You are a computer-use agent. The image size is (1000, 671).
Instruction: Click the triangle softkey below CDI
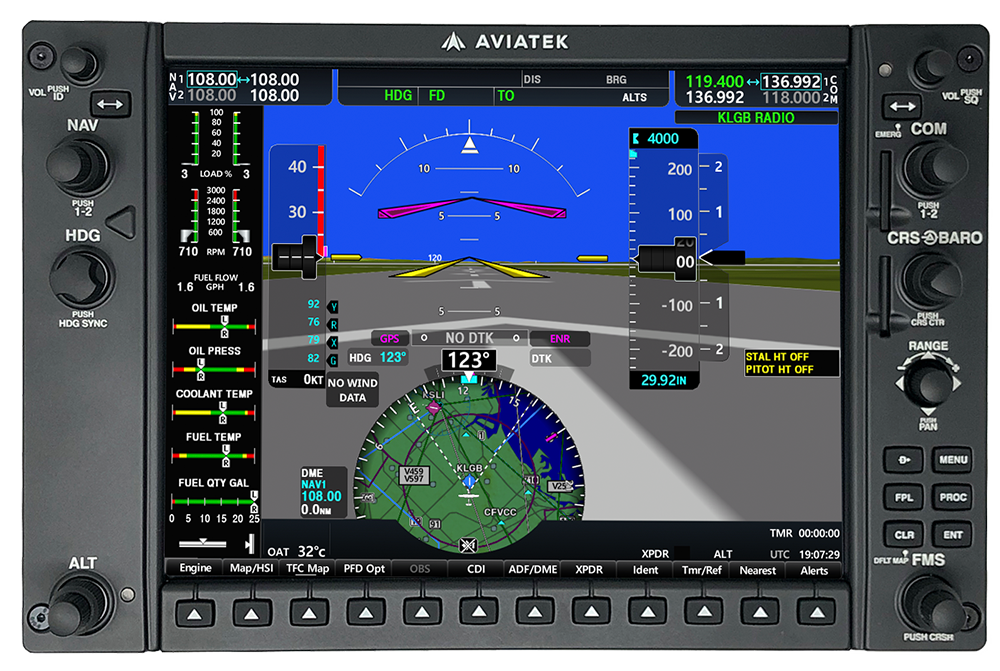pyautogui.click(x=478, y=612)
